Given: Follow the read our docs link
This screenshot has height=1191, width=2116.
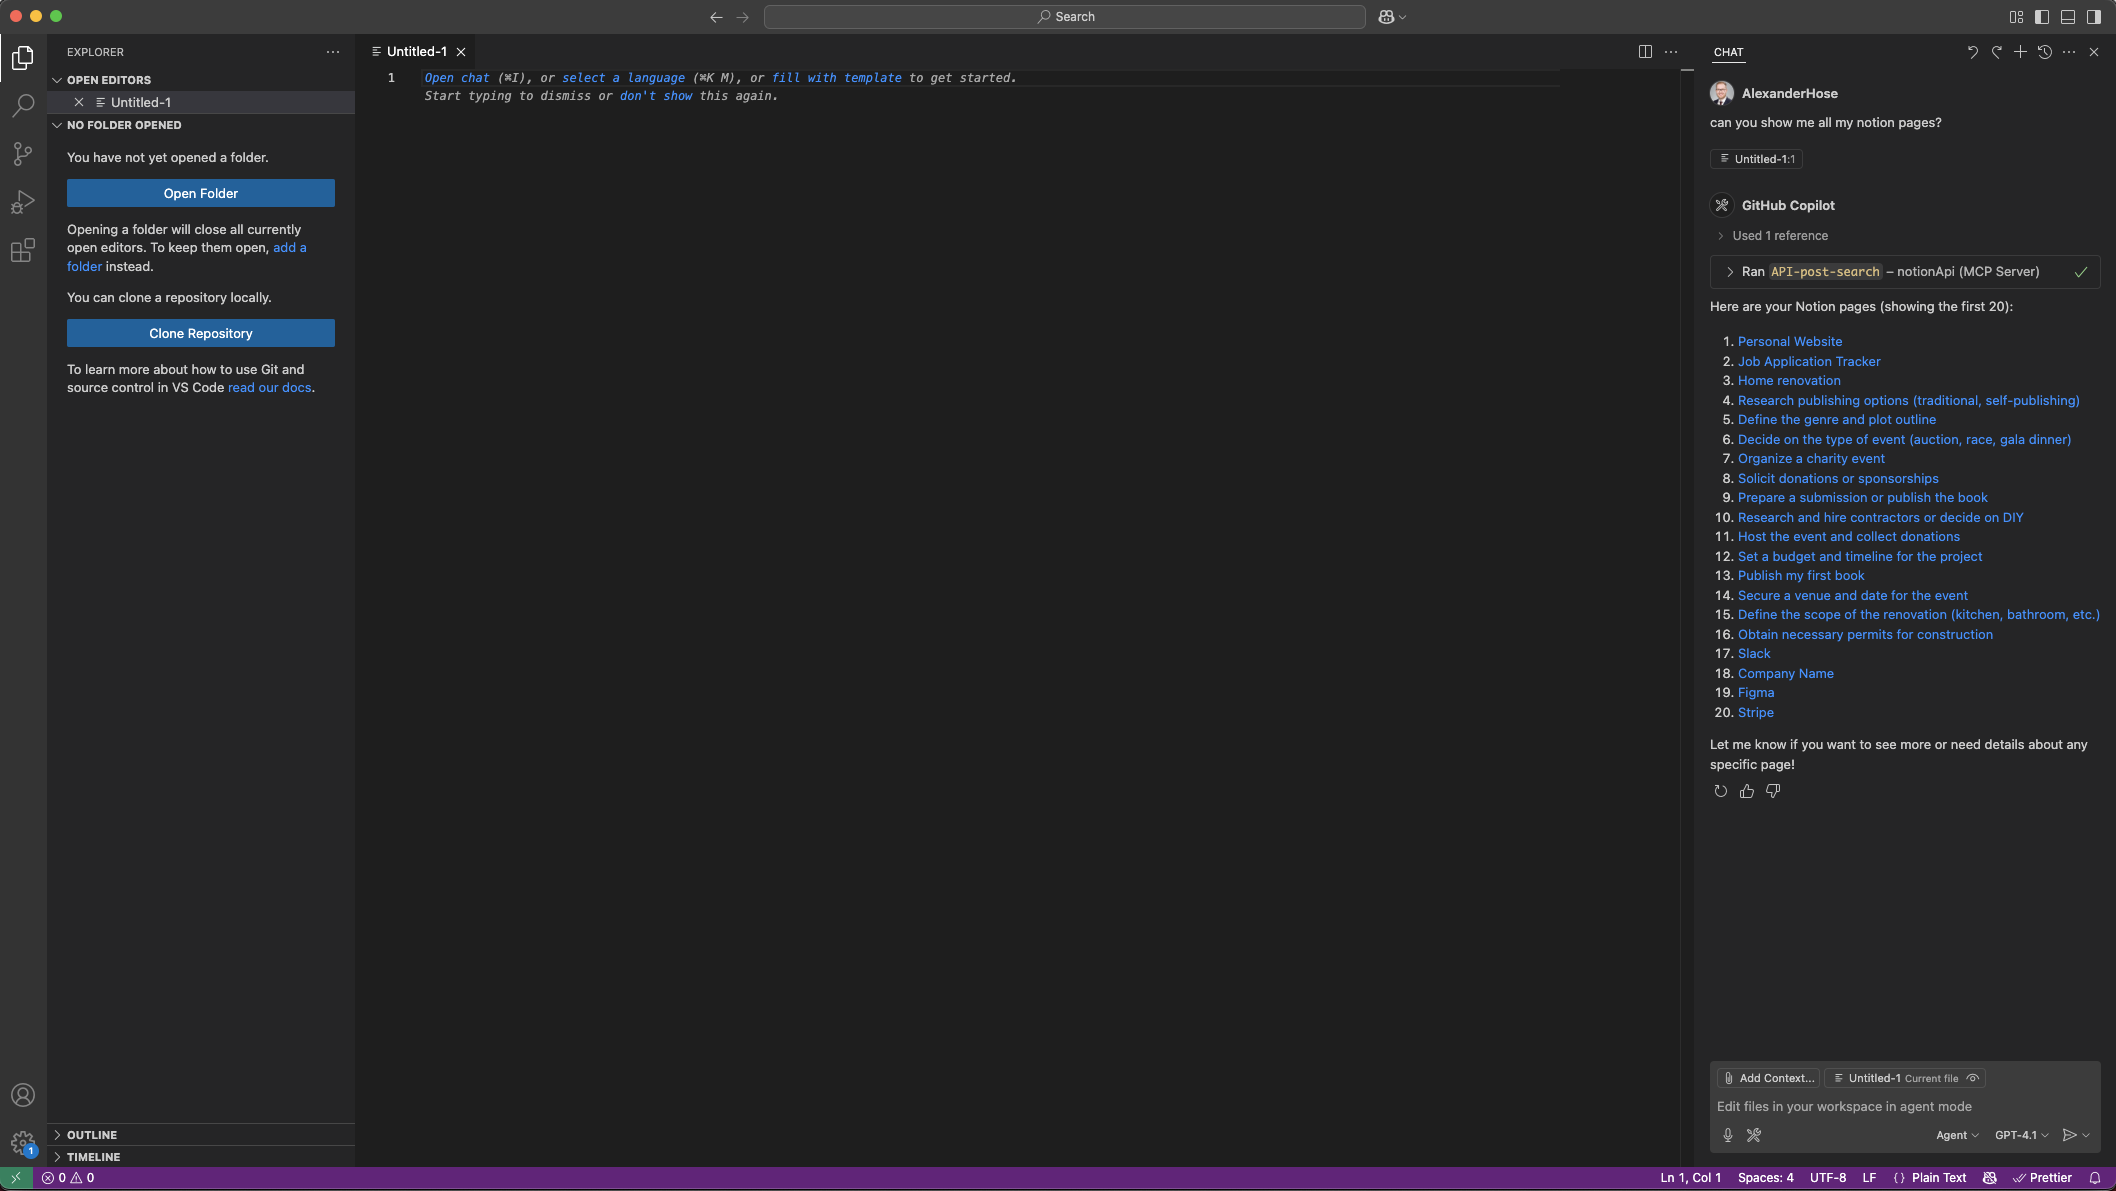Looking at the screenshot, I should [269, 388].
